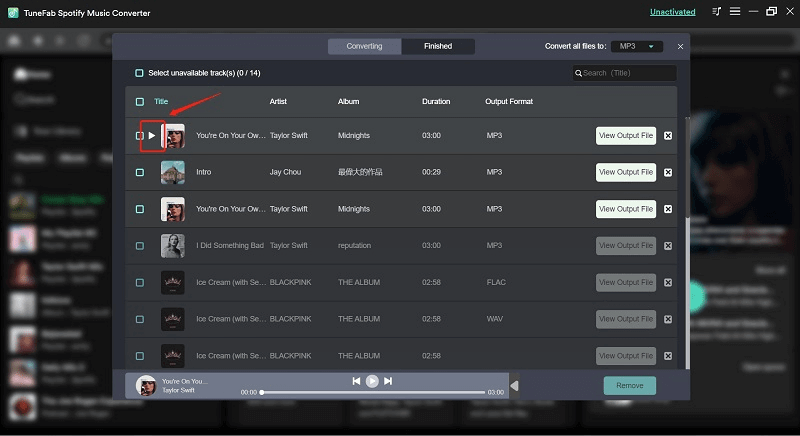Open Intro album artwork thumbnail

(173, 172)
